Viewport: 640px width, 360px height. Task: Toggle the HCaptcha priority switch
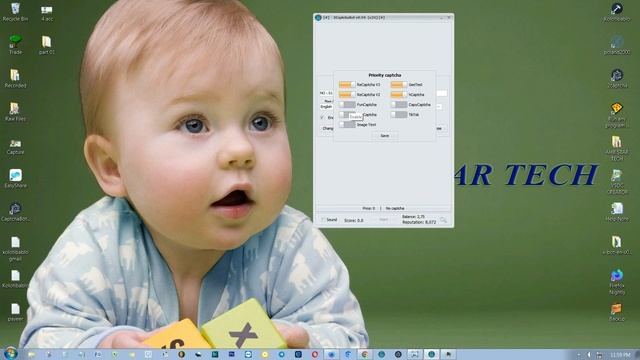[x=399, y=94]
